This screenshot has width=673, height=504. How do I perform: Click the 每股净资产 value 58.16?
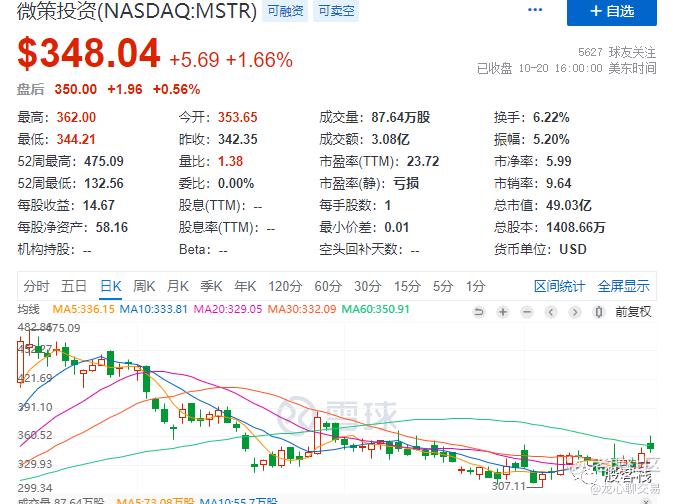(x=112, y=227)
